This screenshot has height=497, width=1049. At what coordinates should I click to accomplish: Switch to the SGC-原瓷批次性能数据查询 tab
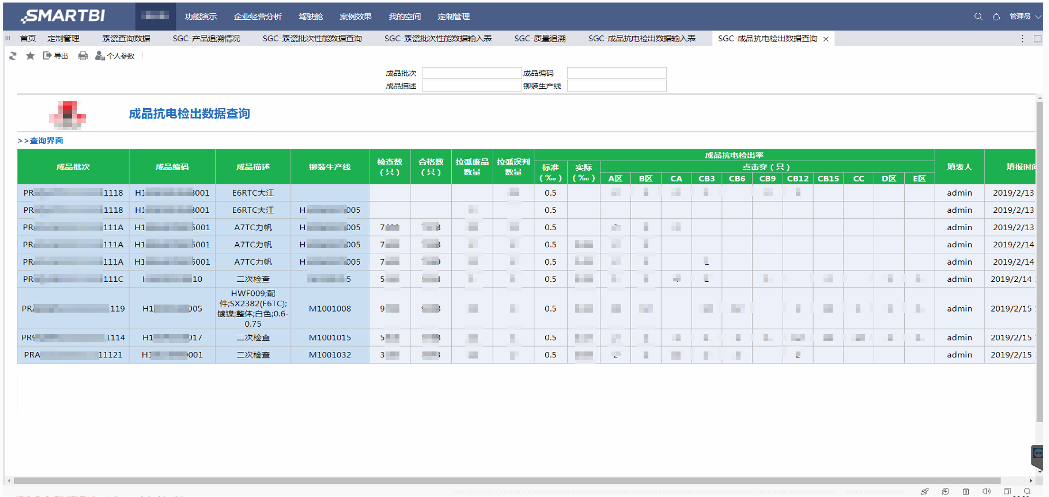(312, 39)
